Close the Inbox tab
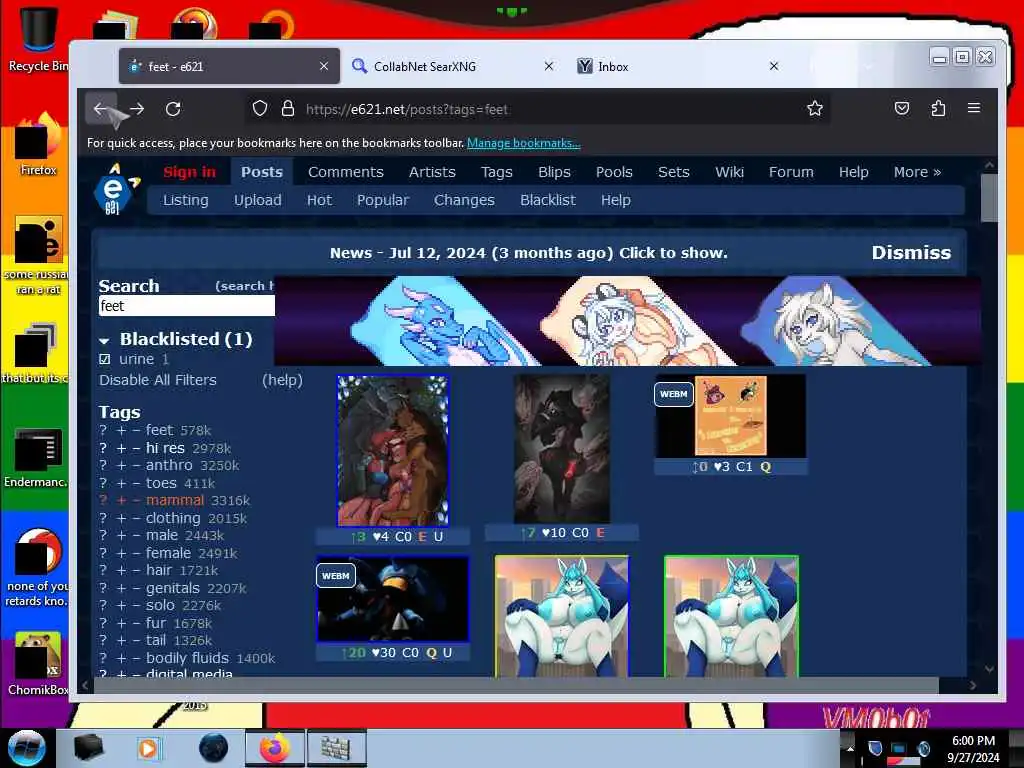1024x768 pixels. click(x=774, y=66)
